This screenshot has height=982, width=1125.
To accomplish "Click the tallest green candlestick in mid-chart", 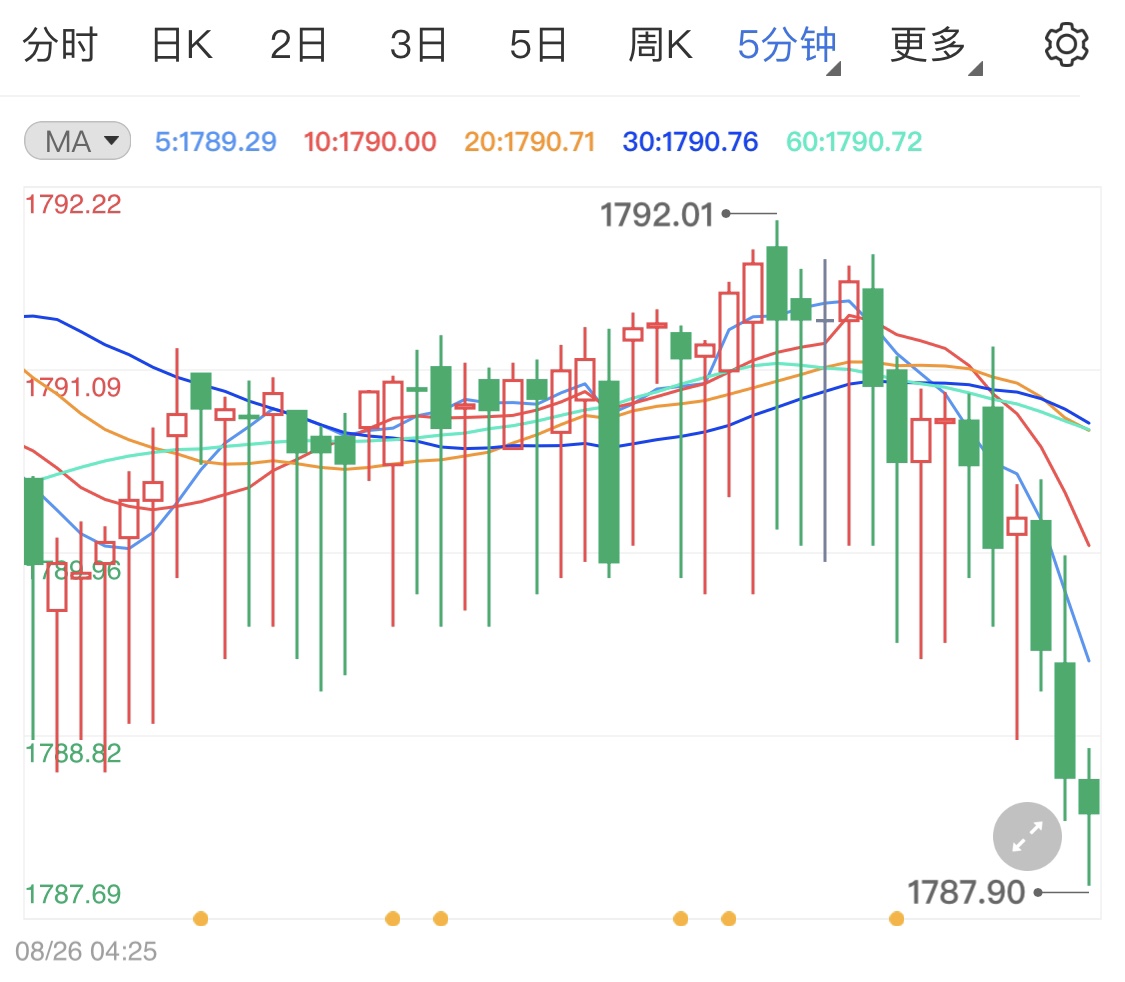I will 609,471.
